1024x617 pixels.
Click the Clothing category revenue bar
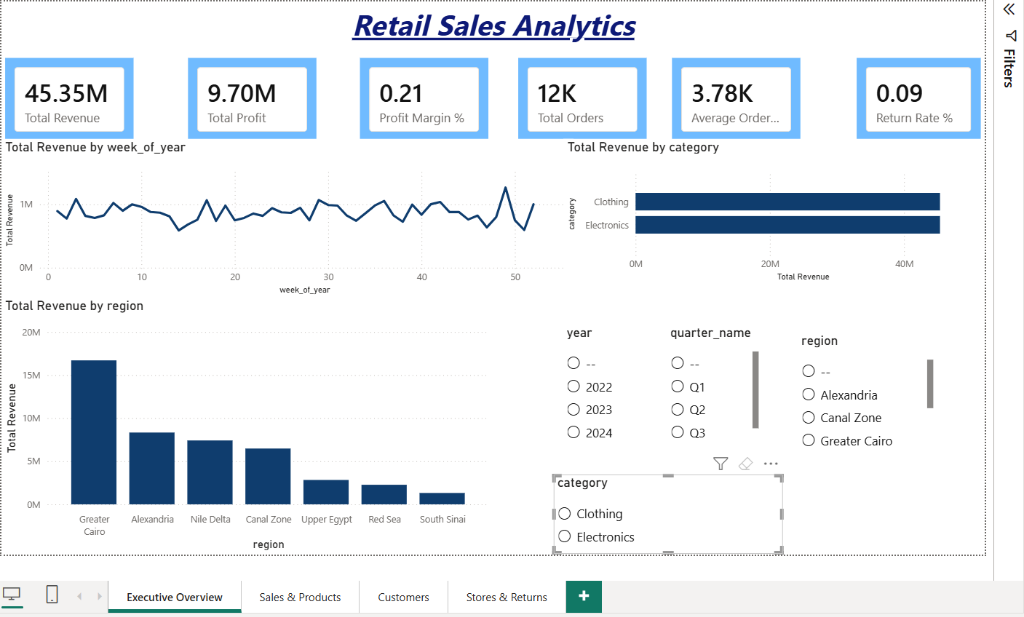point(788,202)
